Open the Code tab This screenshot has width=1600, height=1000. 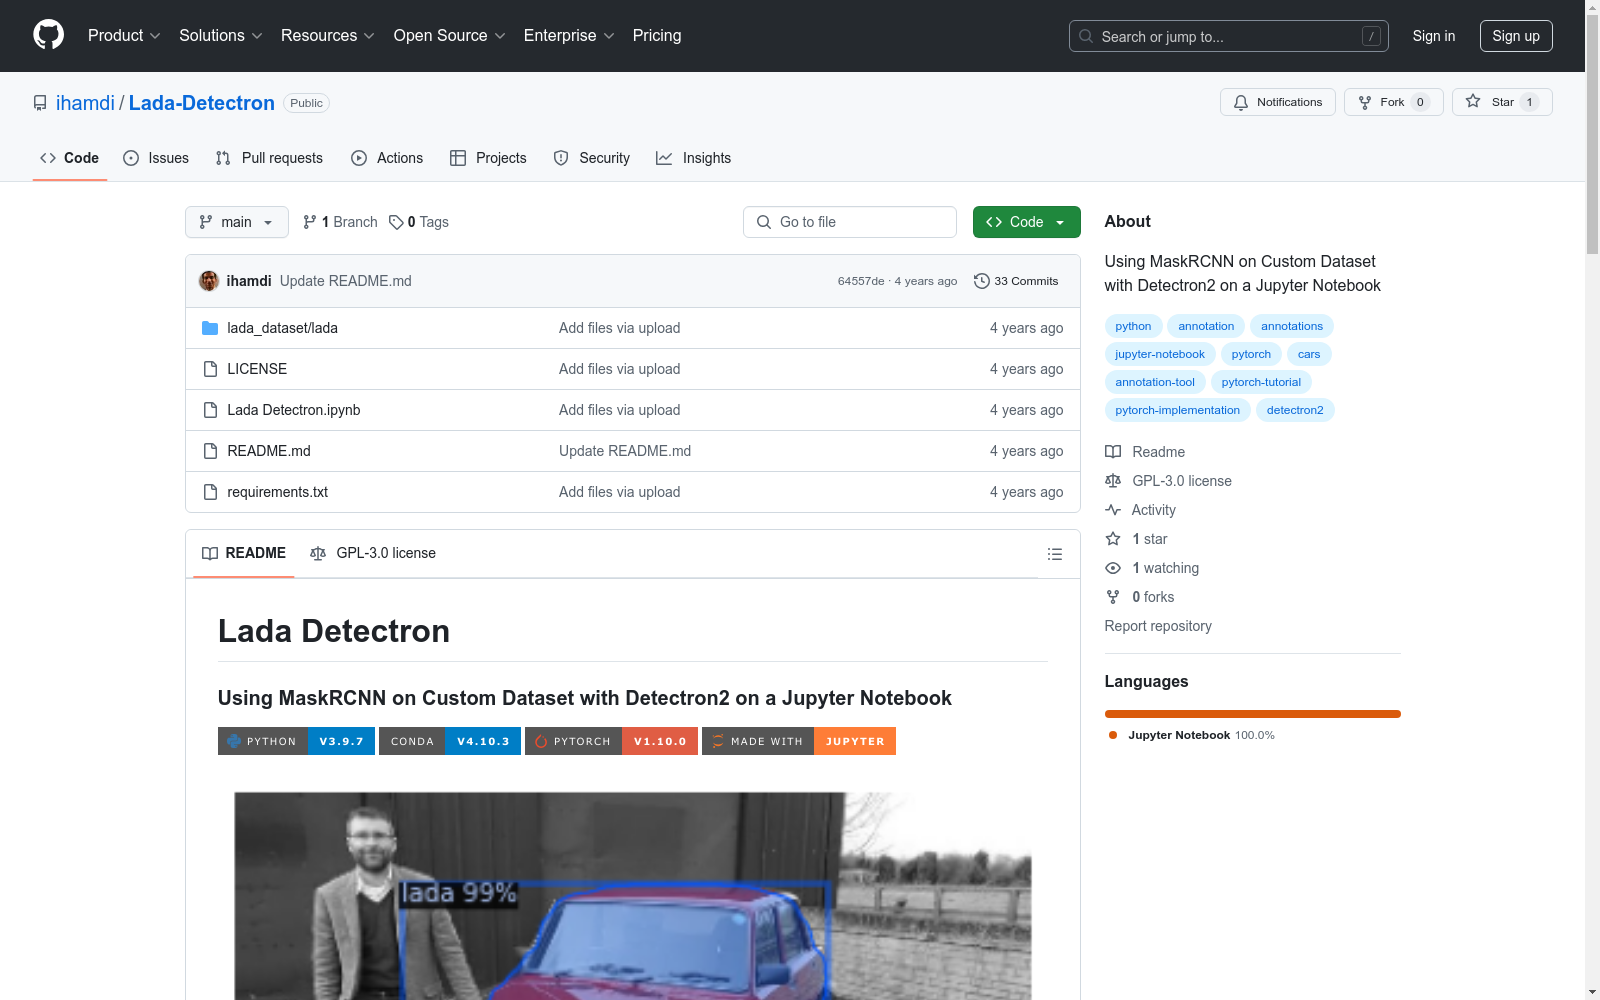pyautogui.click(x=70, y=158)
